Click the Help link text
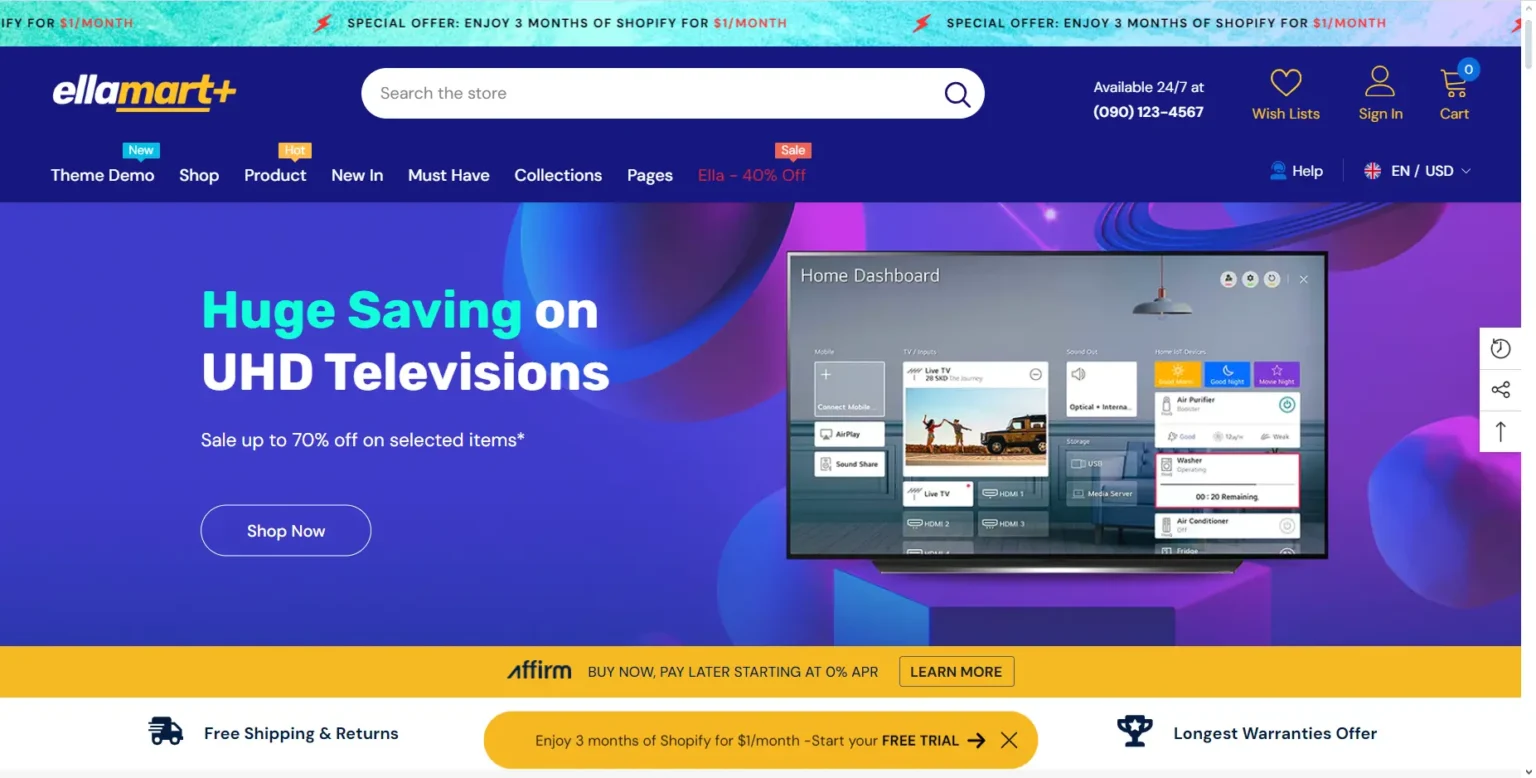The image size is (1536, 778). tap(1307, 171)
